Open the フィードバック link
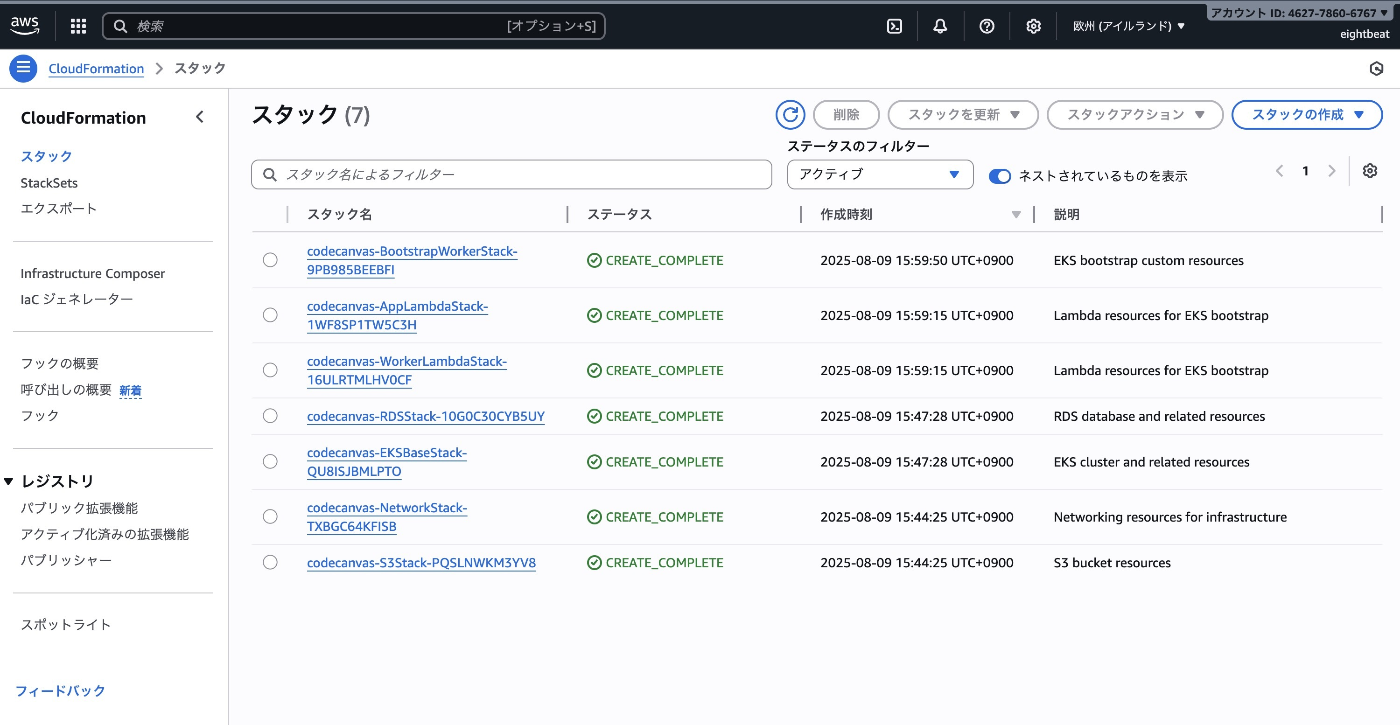The image size is (1400, 725). (60, 690)
